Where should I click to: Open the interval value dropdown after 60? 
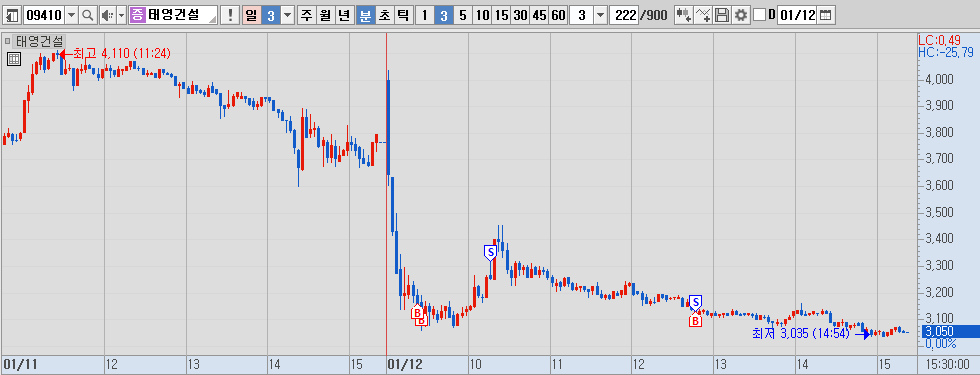tap(600, 16)
